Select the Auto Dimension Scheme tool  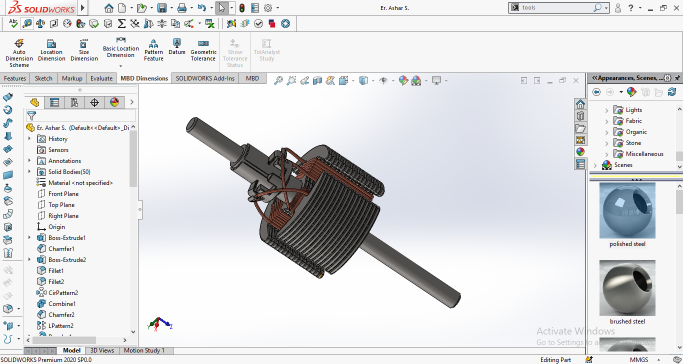click(19, 52)
